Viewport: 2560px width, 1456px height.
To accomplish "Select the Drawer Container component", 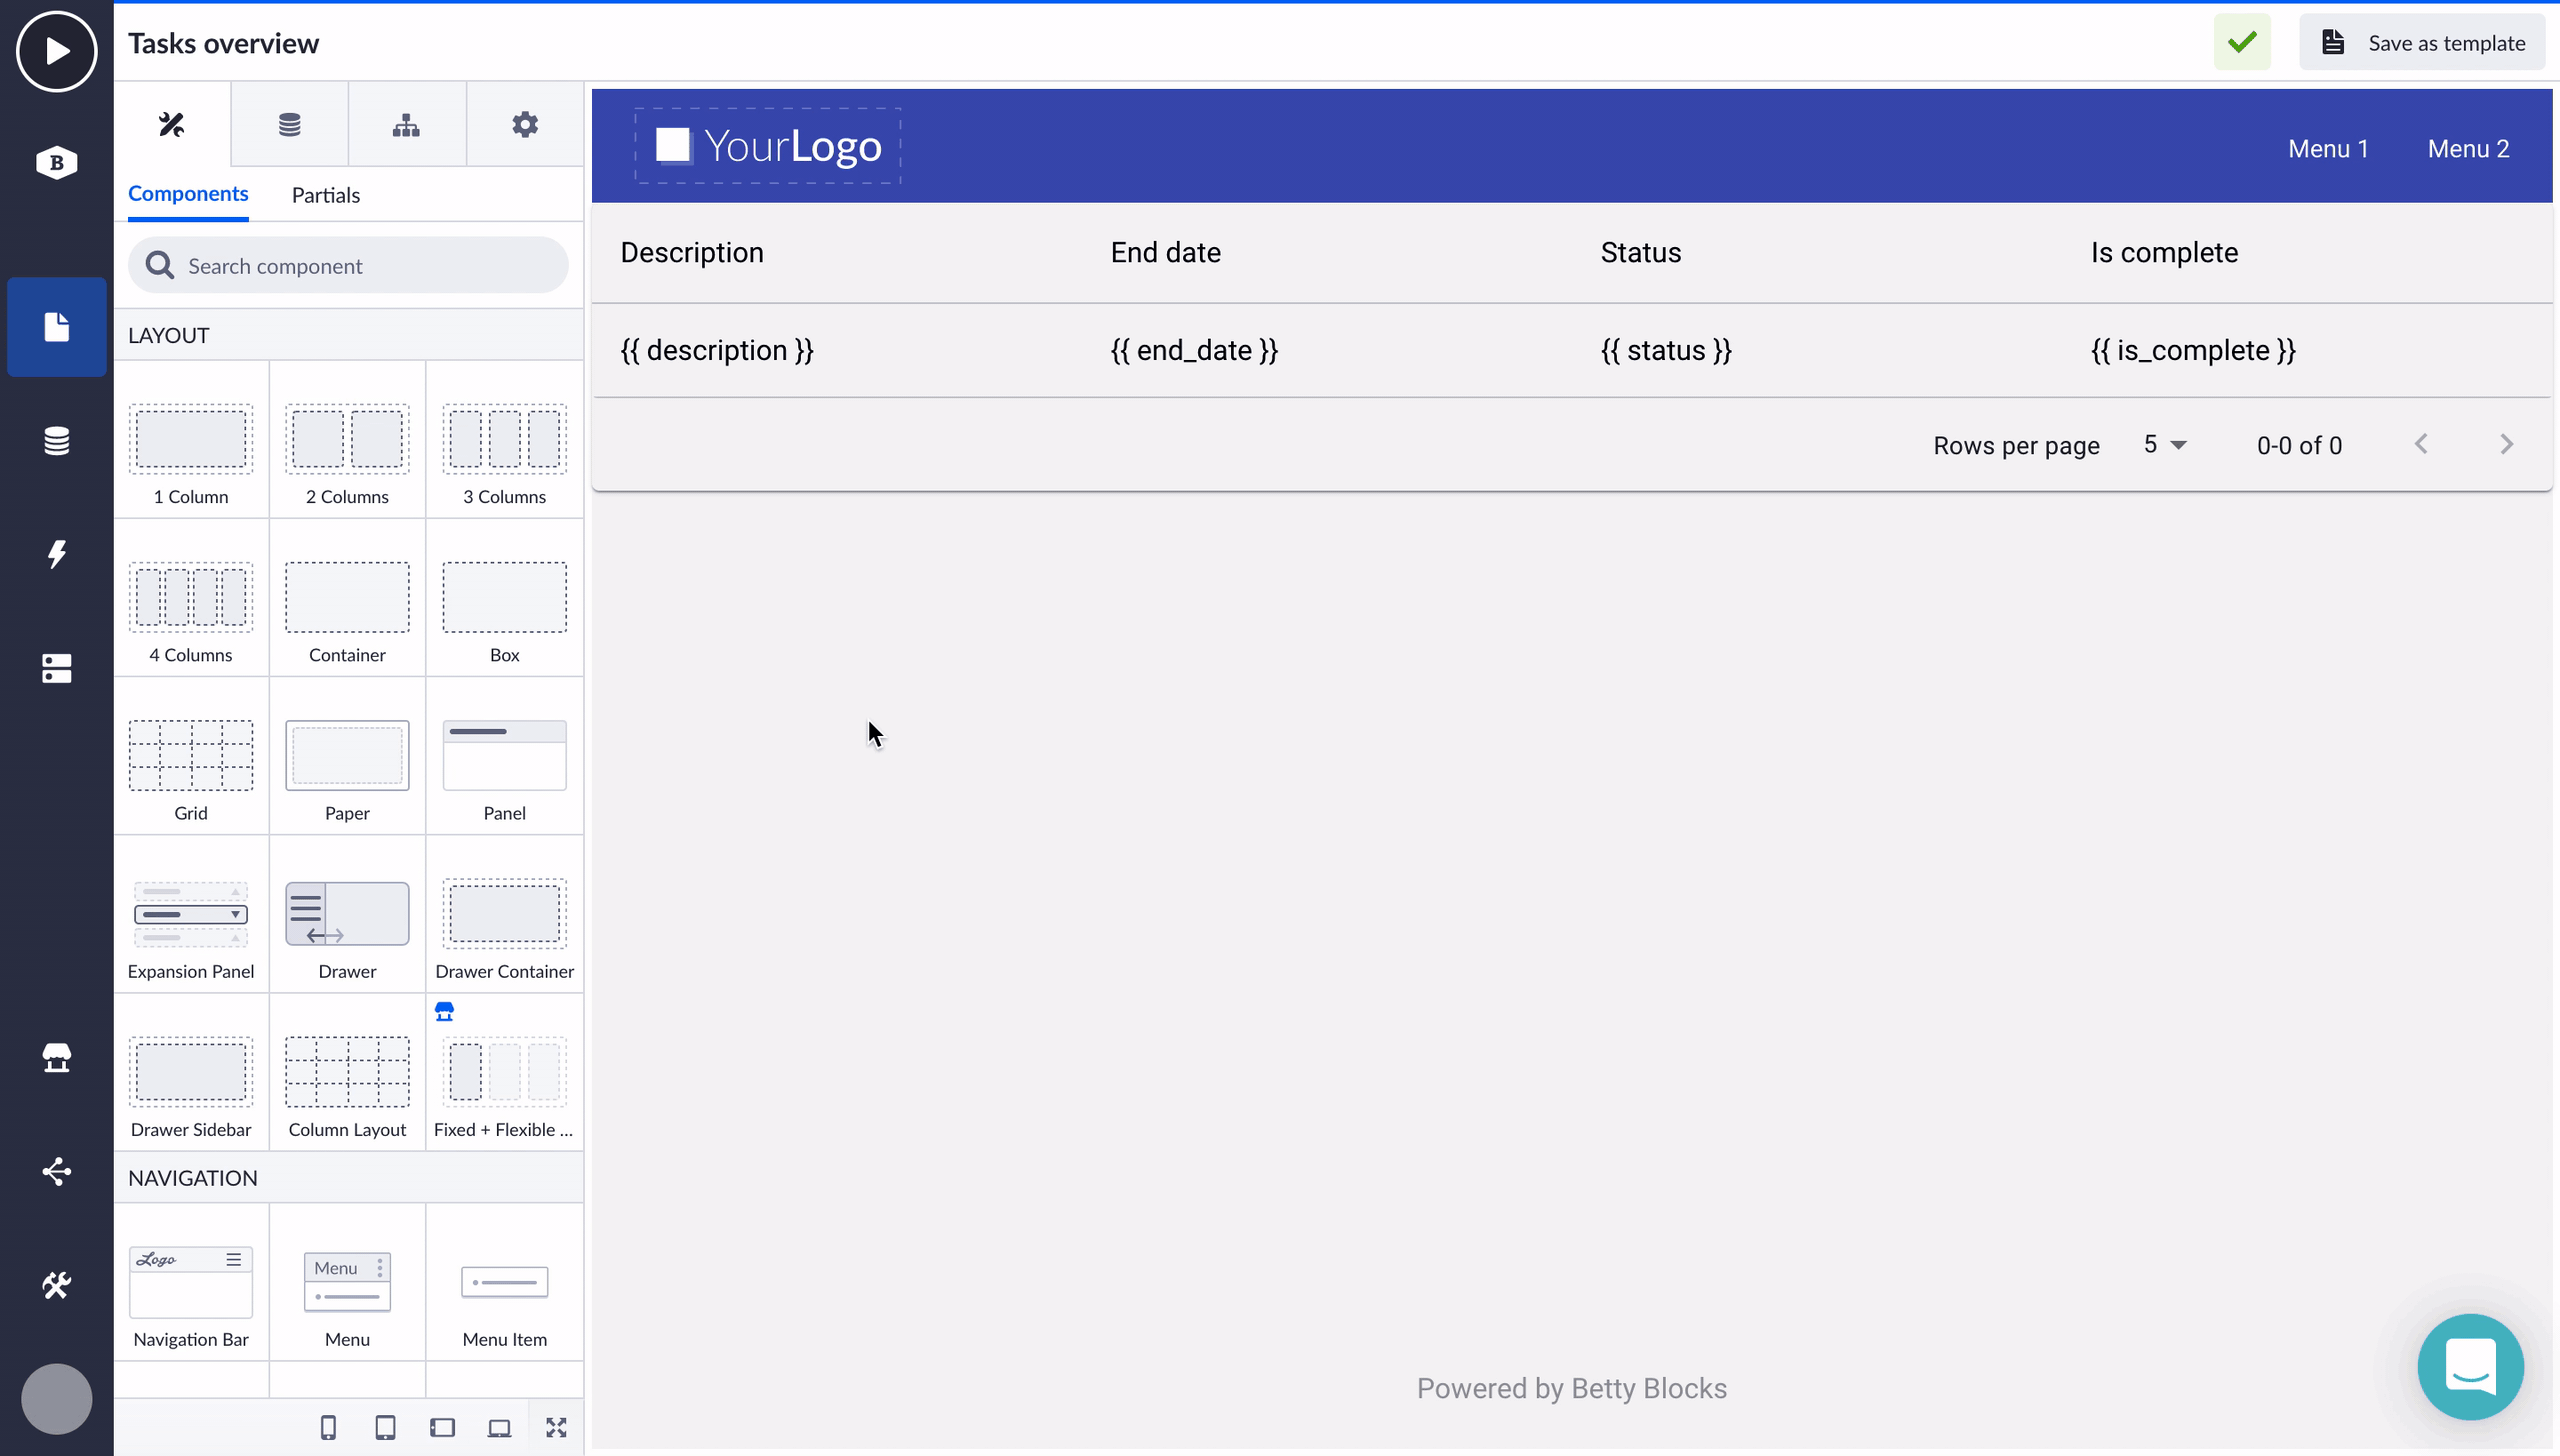I will coord(504,926).
